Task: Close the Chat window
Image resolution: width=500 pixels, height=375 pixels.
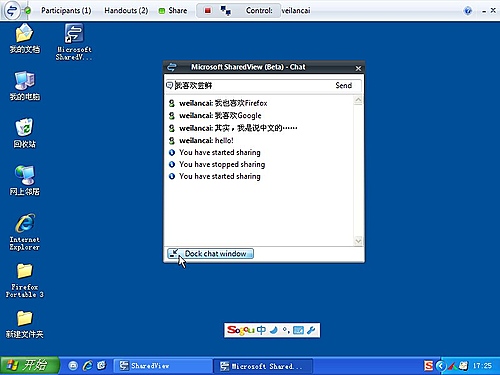Action: 358,68
